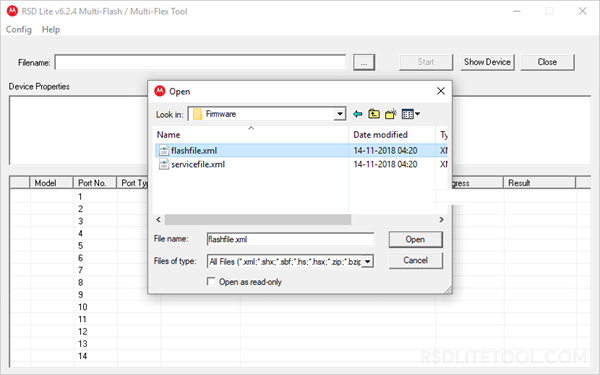This screenshot has height=375, width=600.
Task: Click the Result column header
Action: 539,183
